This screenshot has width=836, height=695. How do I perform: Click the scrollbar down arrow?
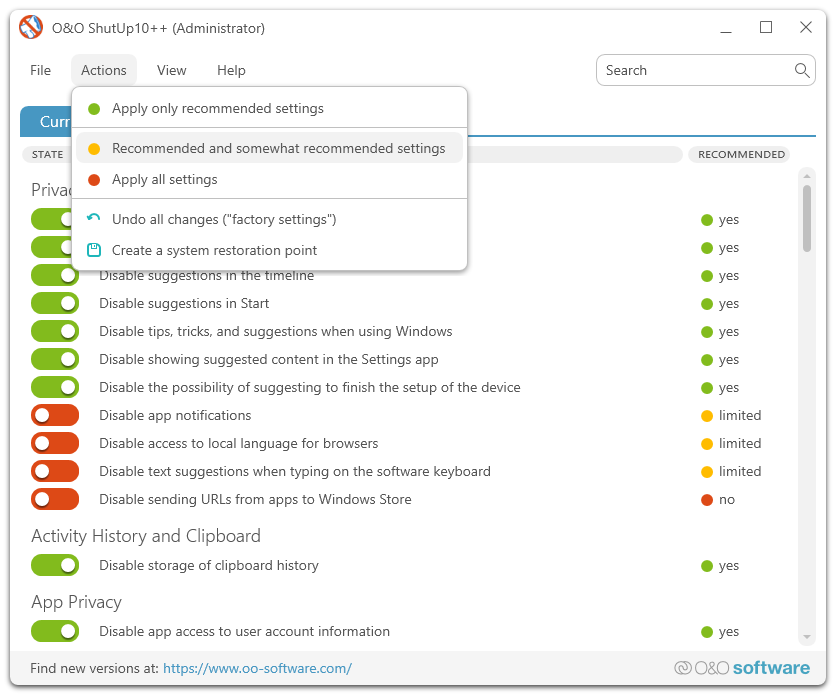806,637
